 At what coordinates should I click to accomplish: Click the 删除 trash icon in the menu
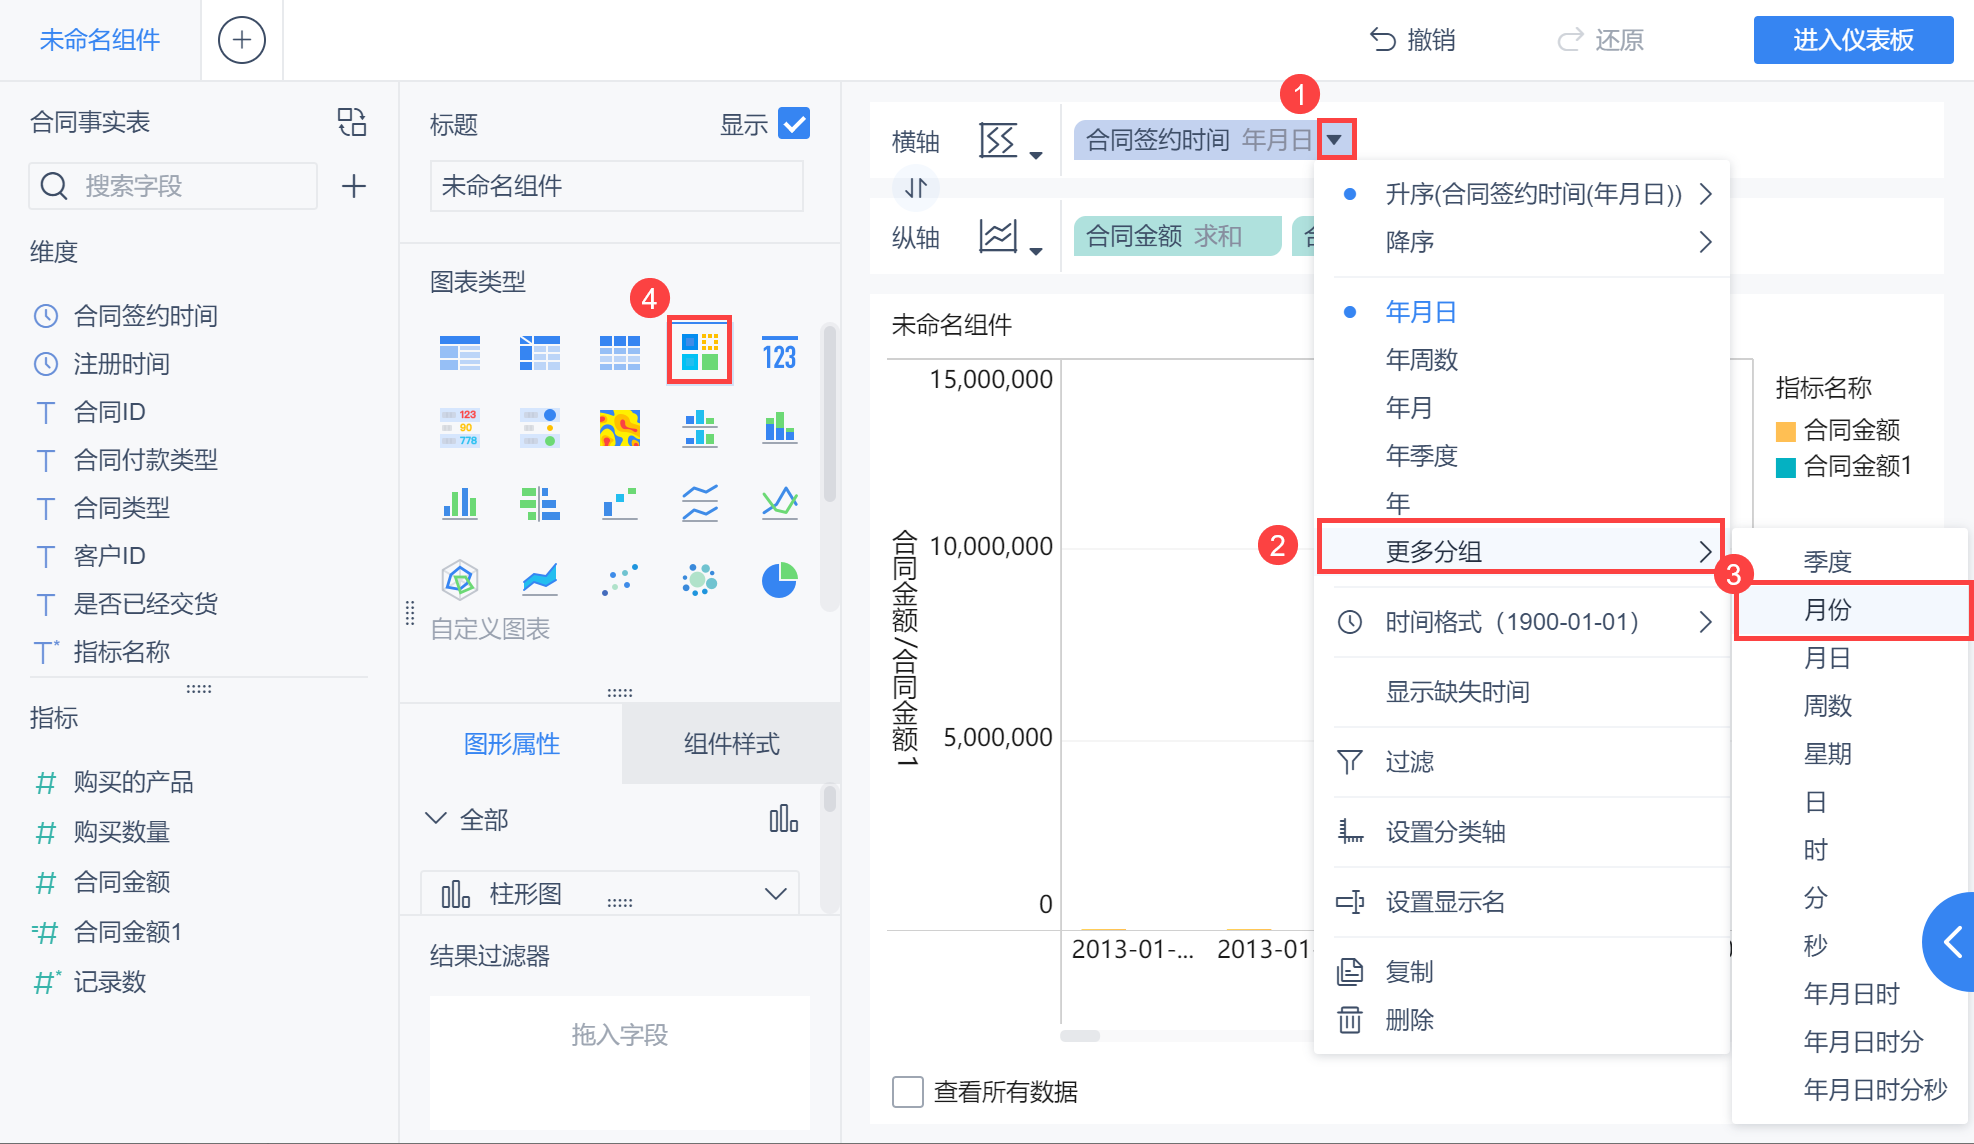[1350, 1020]
